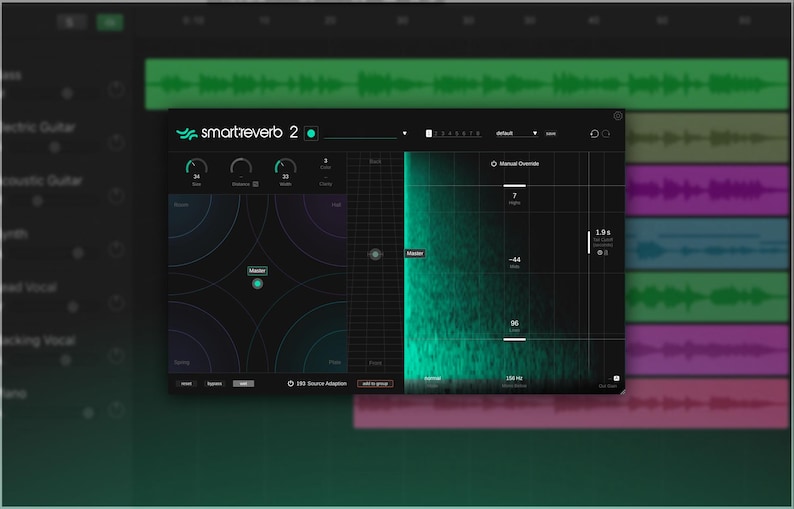
Task: Click the Tail Cutoff vertical handle
Action: click(589, 242)
